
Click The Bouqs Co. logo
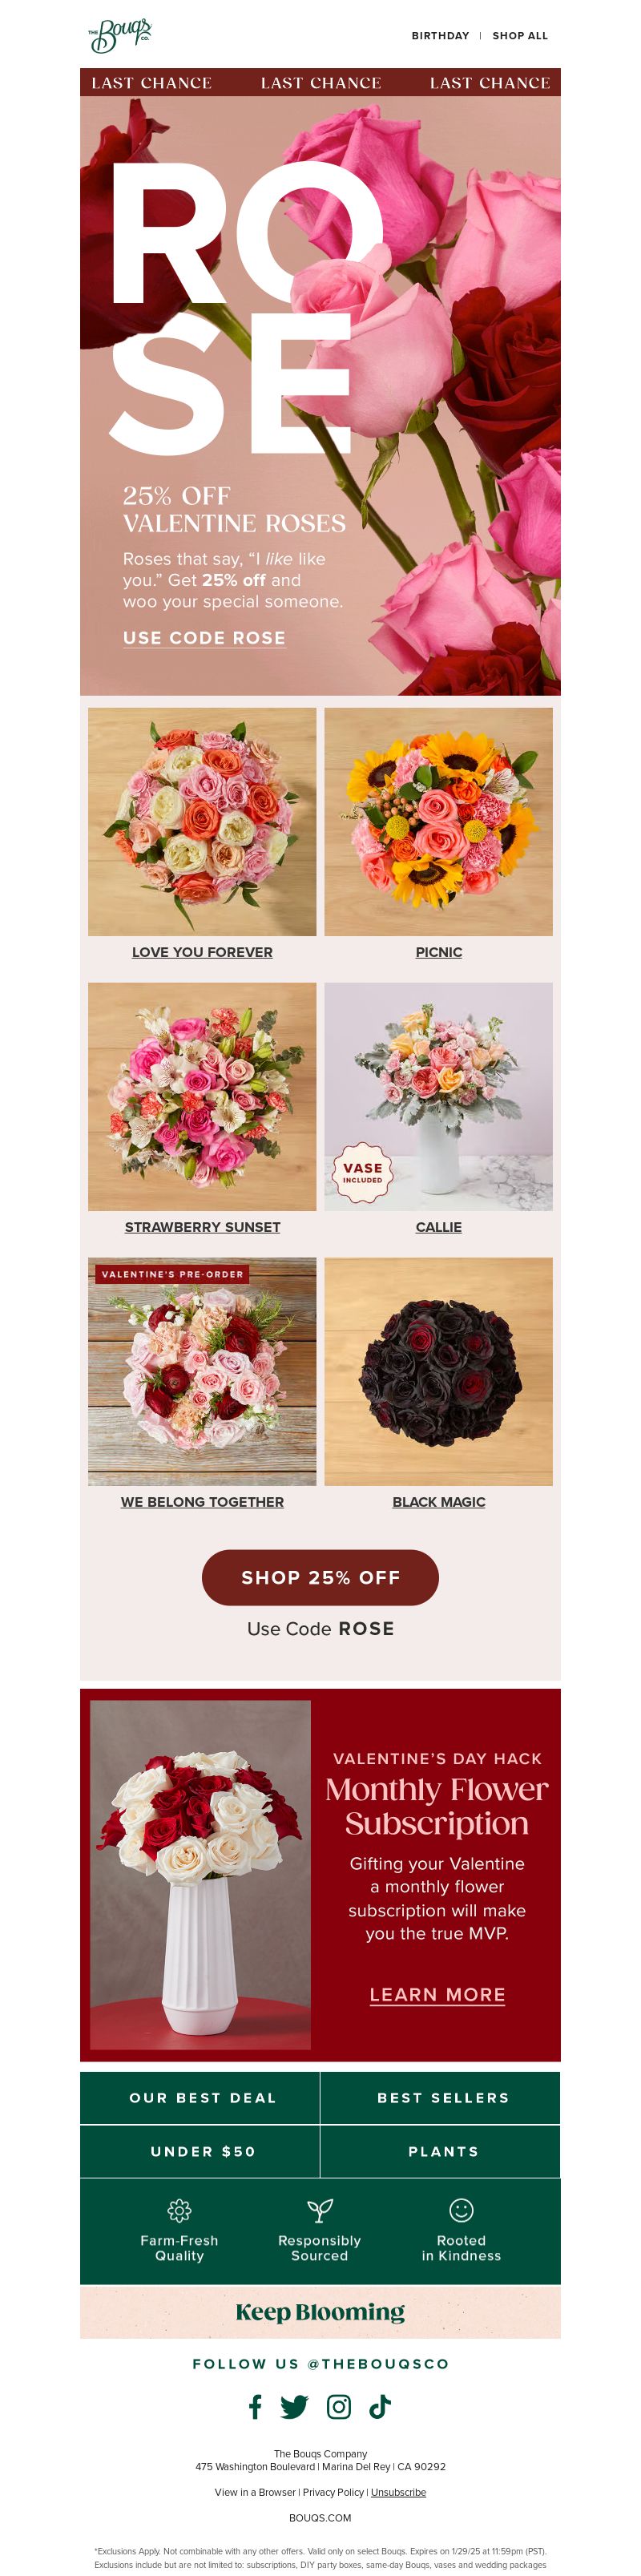(x=120, y=35)
